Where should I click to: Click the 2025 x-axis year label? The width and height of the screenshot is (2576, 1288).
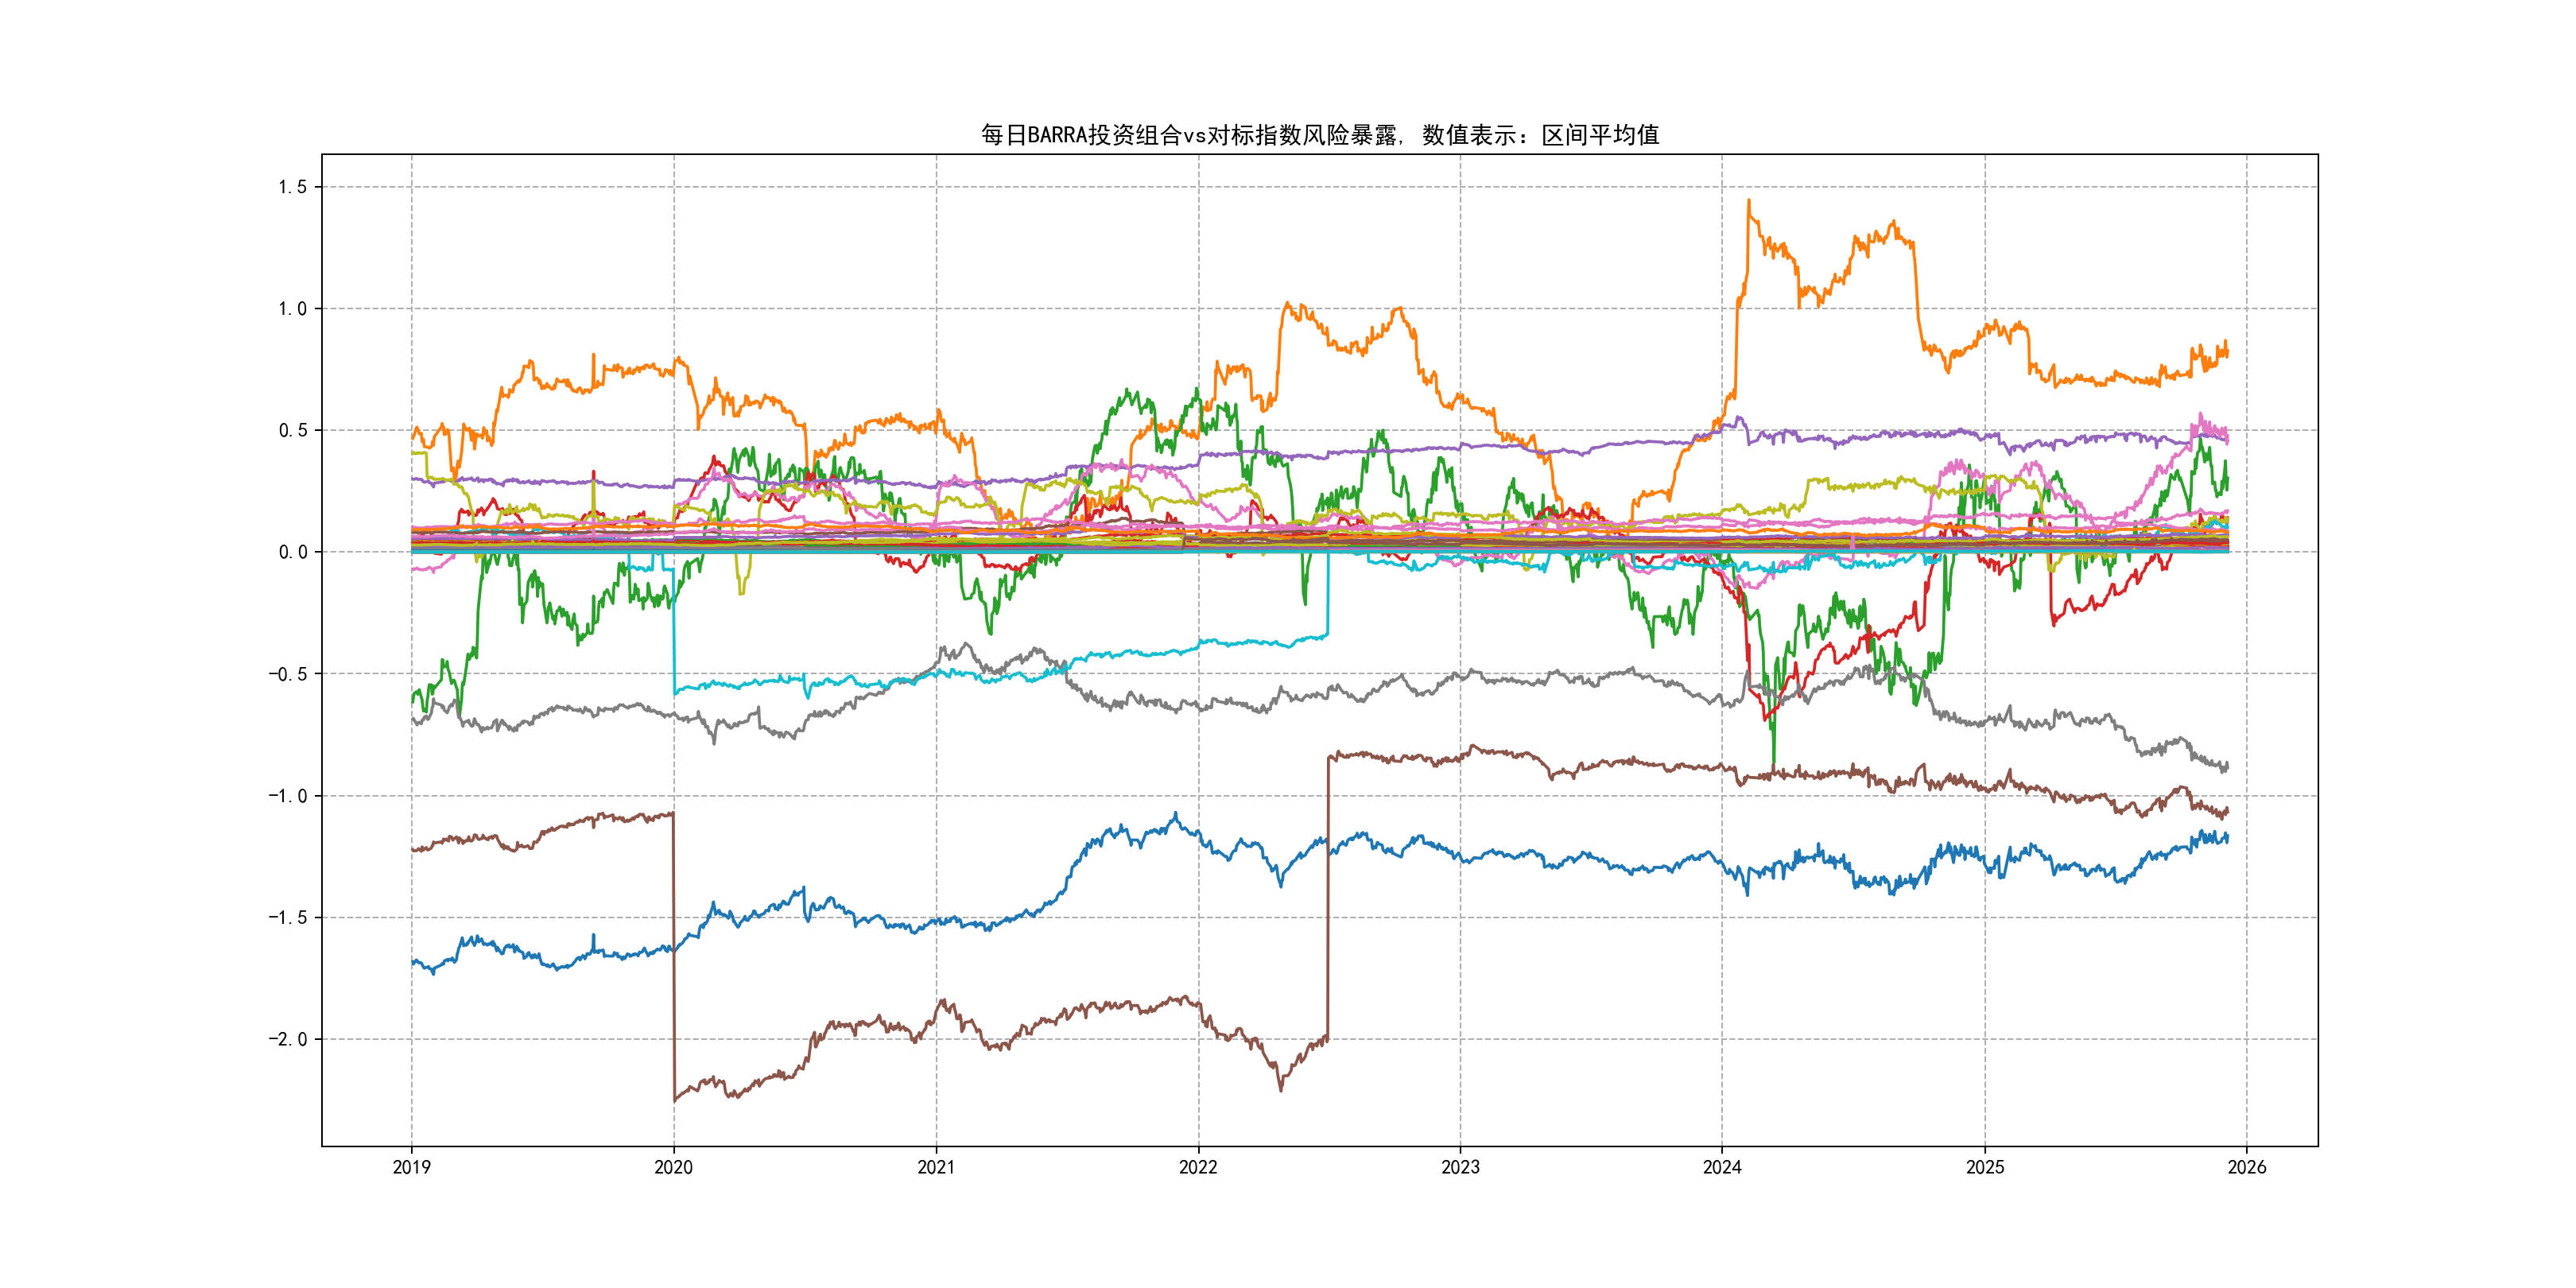(1985, 1167)
